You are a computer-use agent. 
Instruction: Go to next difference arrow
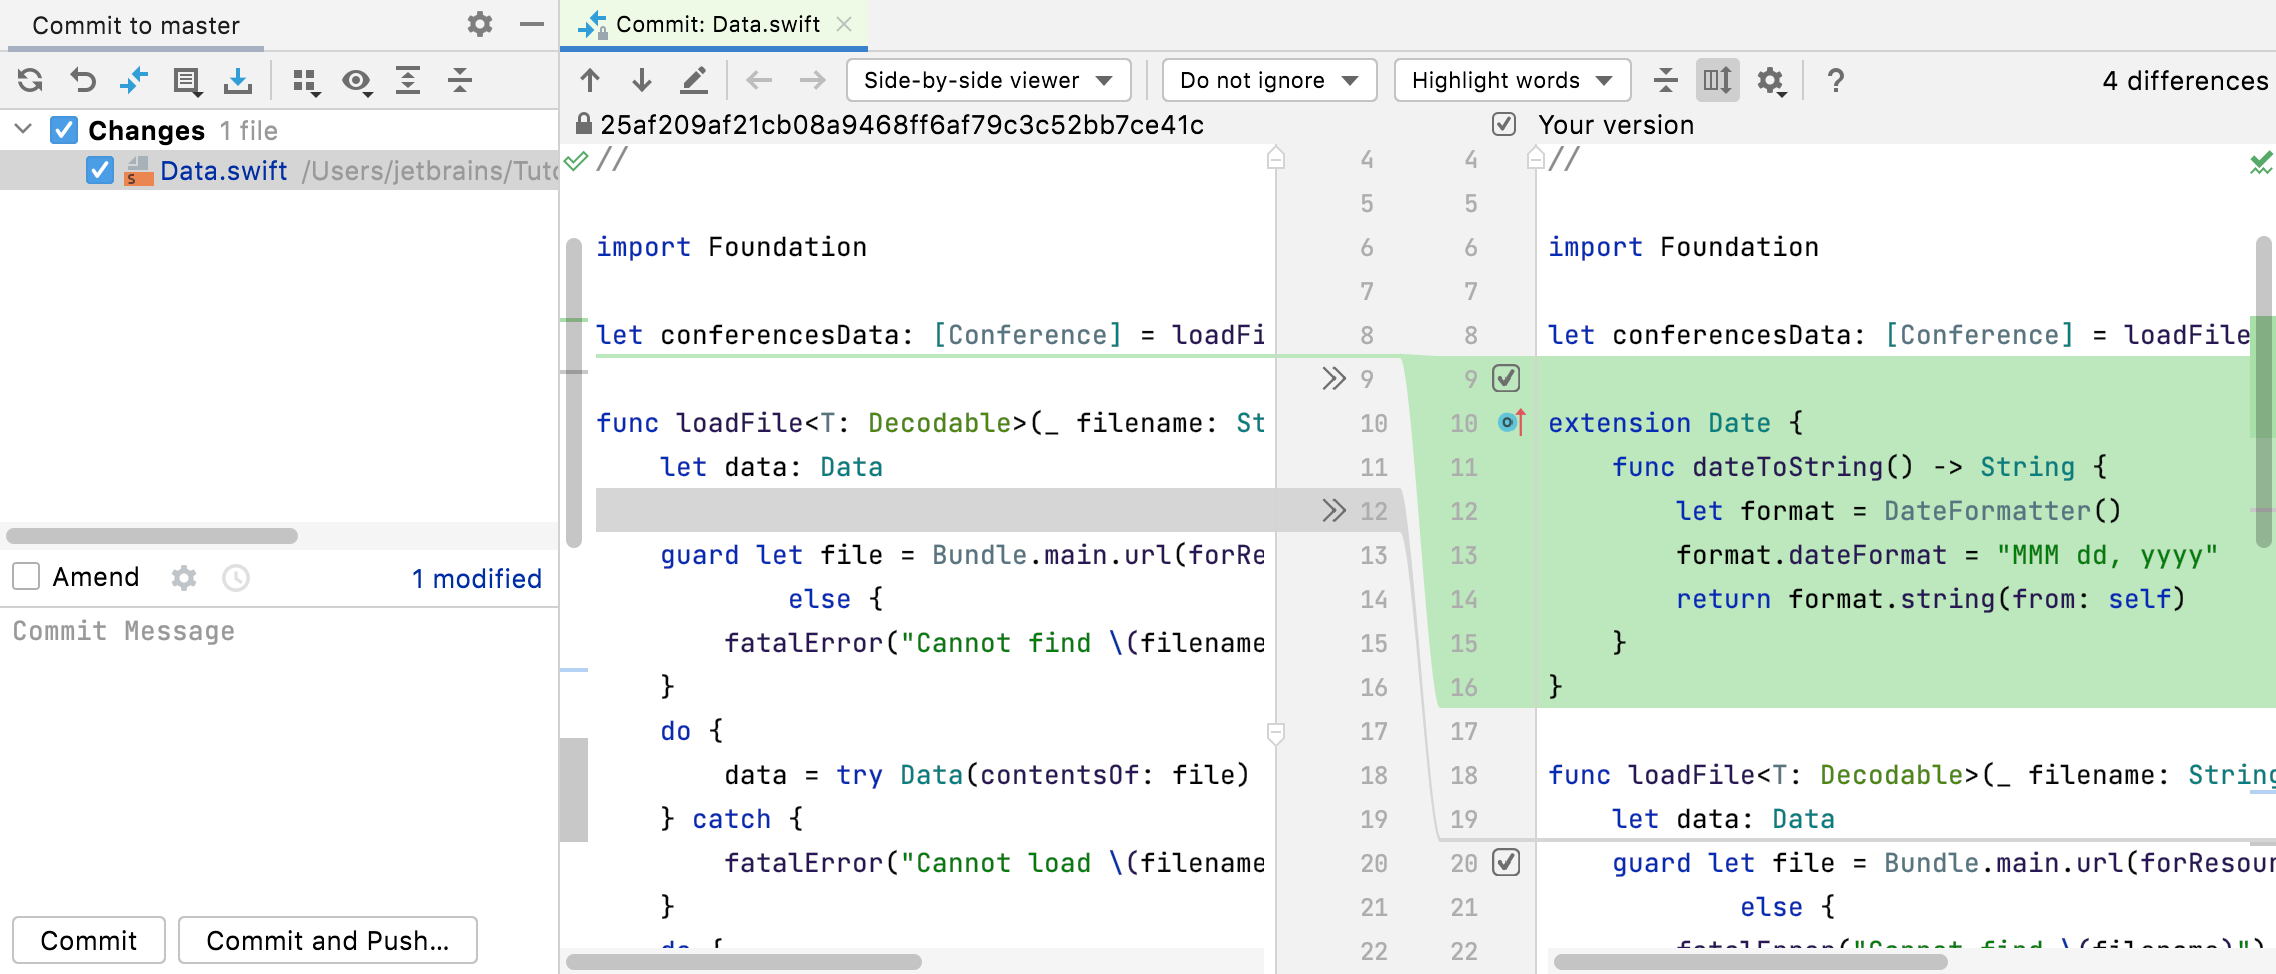[642, 80]
